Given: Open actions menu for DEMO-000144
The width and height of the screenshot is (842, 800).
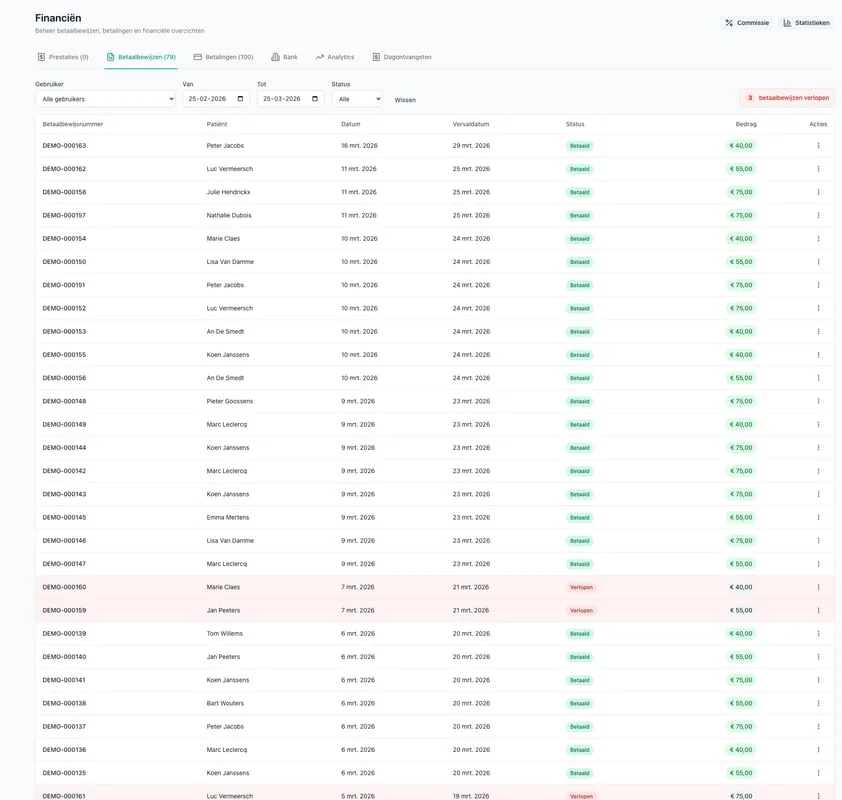Looking at the screenshot, I should (x=818, y=448).
